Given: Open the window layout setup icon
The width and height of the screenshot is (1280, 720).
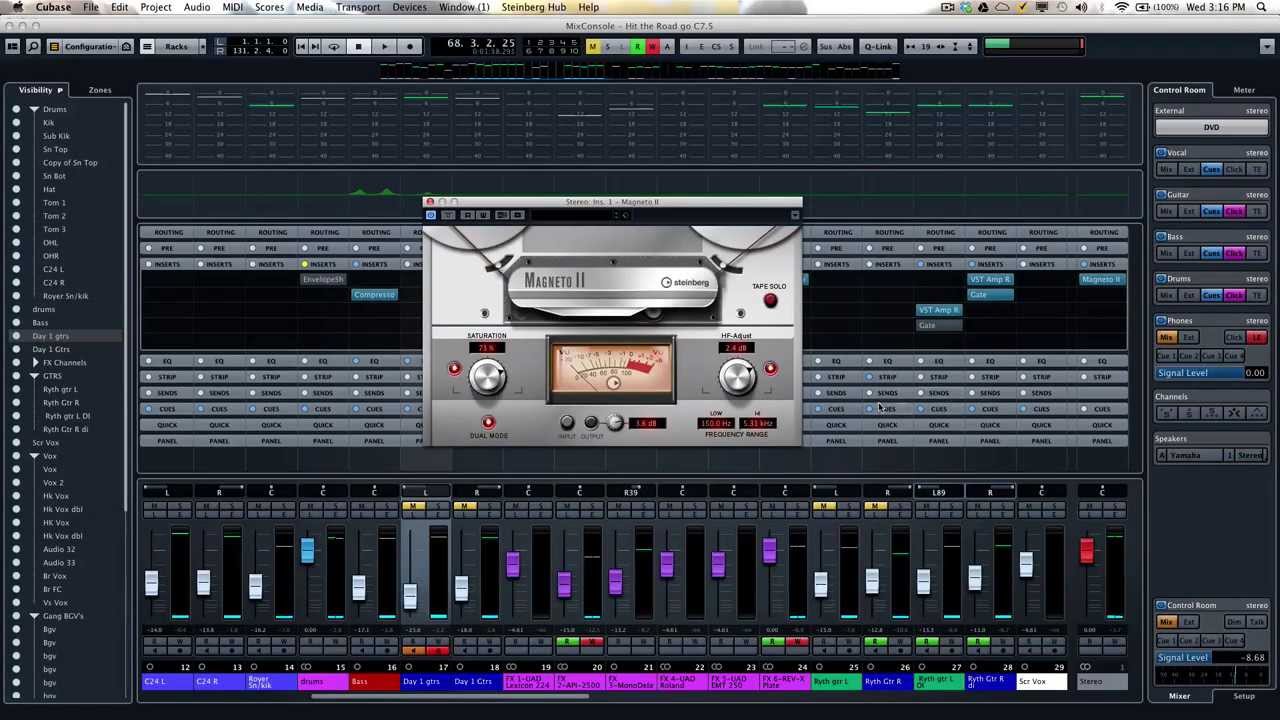Looking at the screenshot, I should [12, 47].
